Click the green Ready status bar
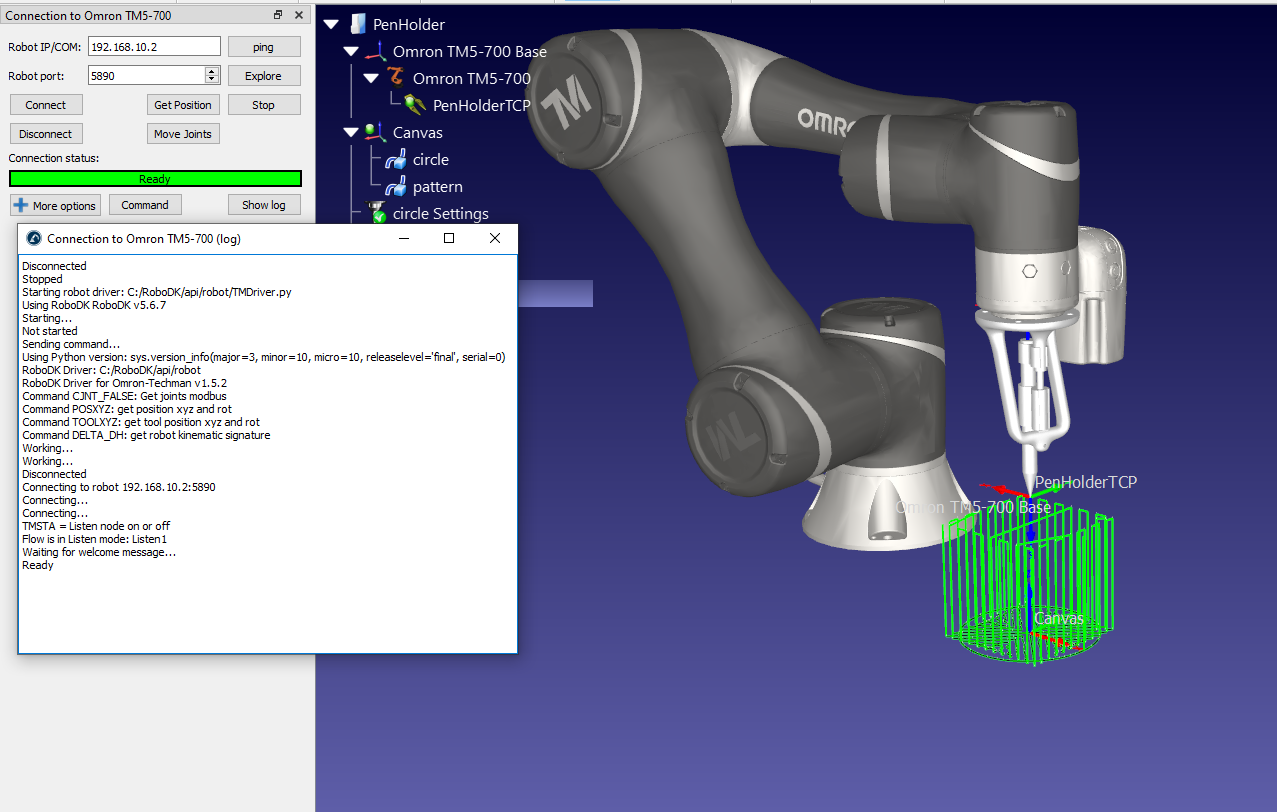1277x812 pixels. coord(155,179)
